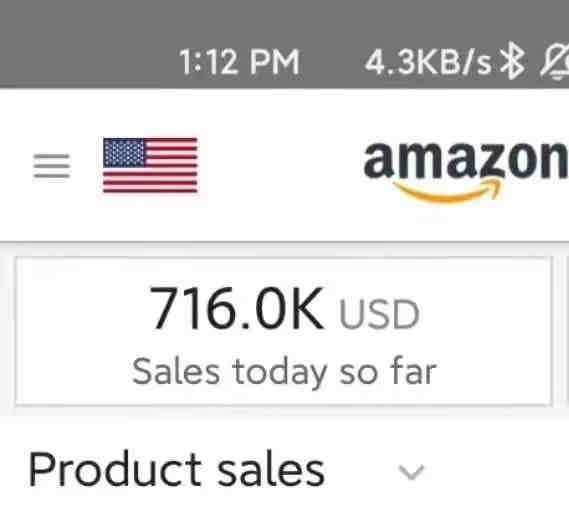The height and width of the screenshot is (528, 569).
Task: Tap the 4.3KB/s network speed indicator
Action: 428,62
